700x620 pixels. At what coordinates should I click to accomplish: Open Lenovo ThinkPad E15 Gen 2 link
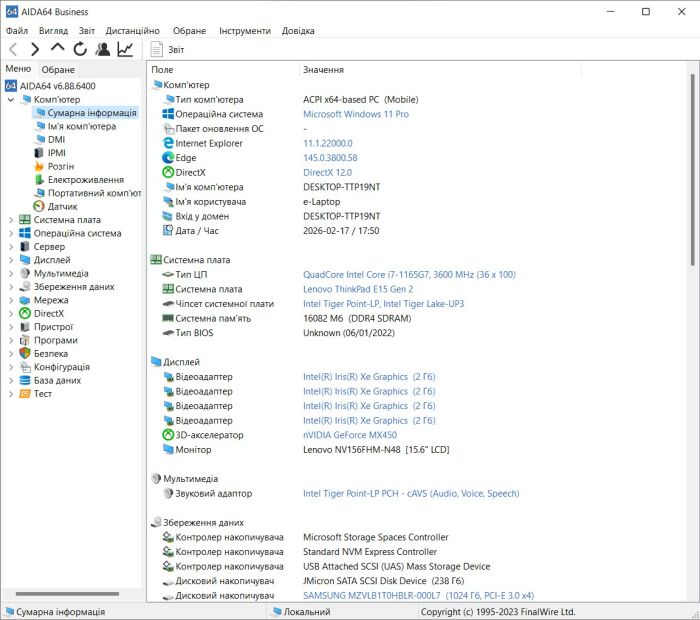point(358,289)
